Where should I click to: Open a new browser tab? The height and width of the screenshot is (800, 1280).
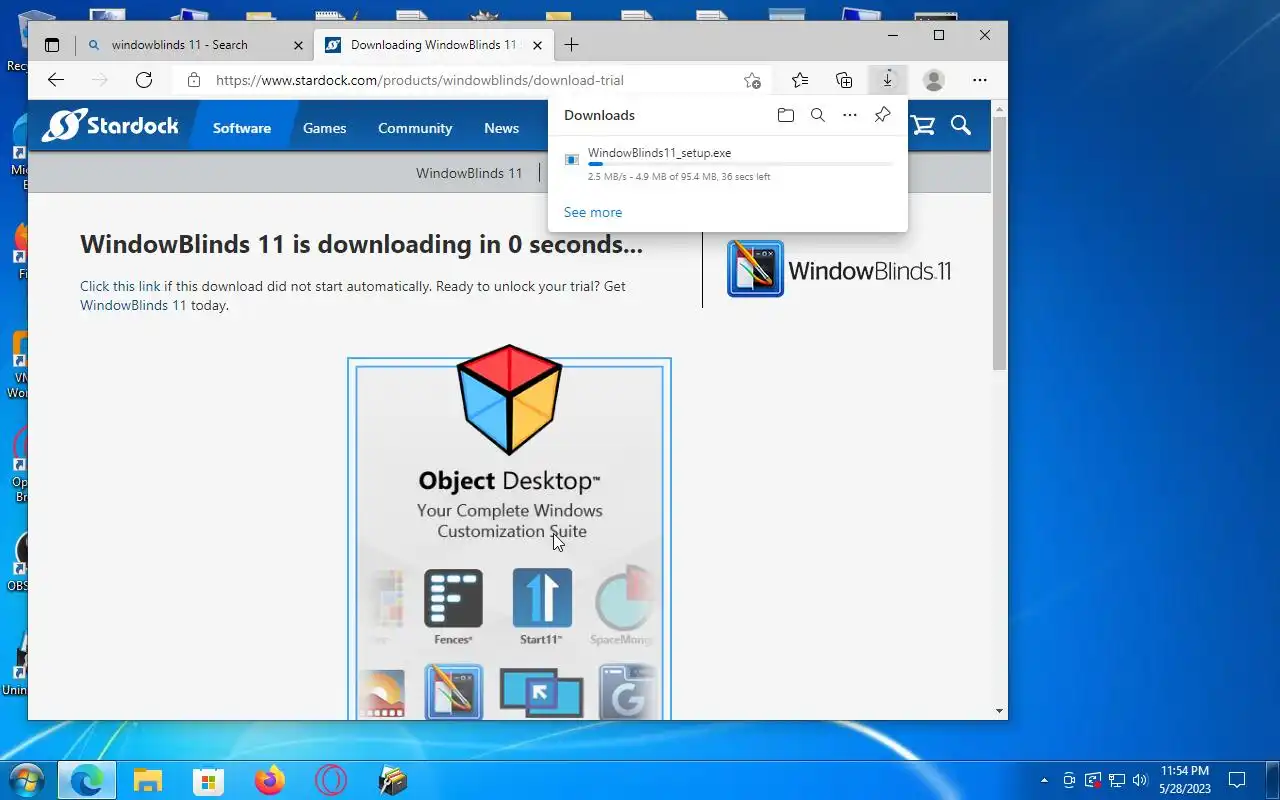pyautogui.click(x=571, y=45)
